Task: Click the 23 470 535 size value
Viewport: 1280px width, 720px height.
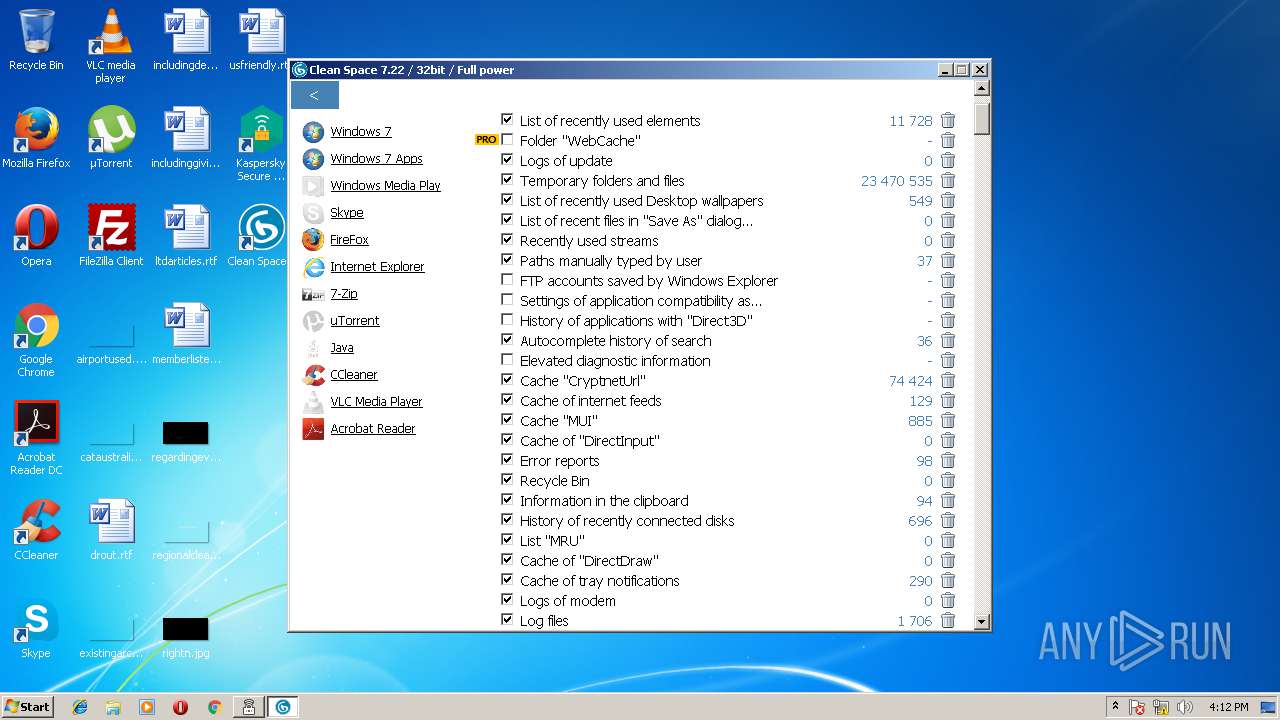Action: [896, 181]
